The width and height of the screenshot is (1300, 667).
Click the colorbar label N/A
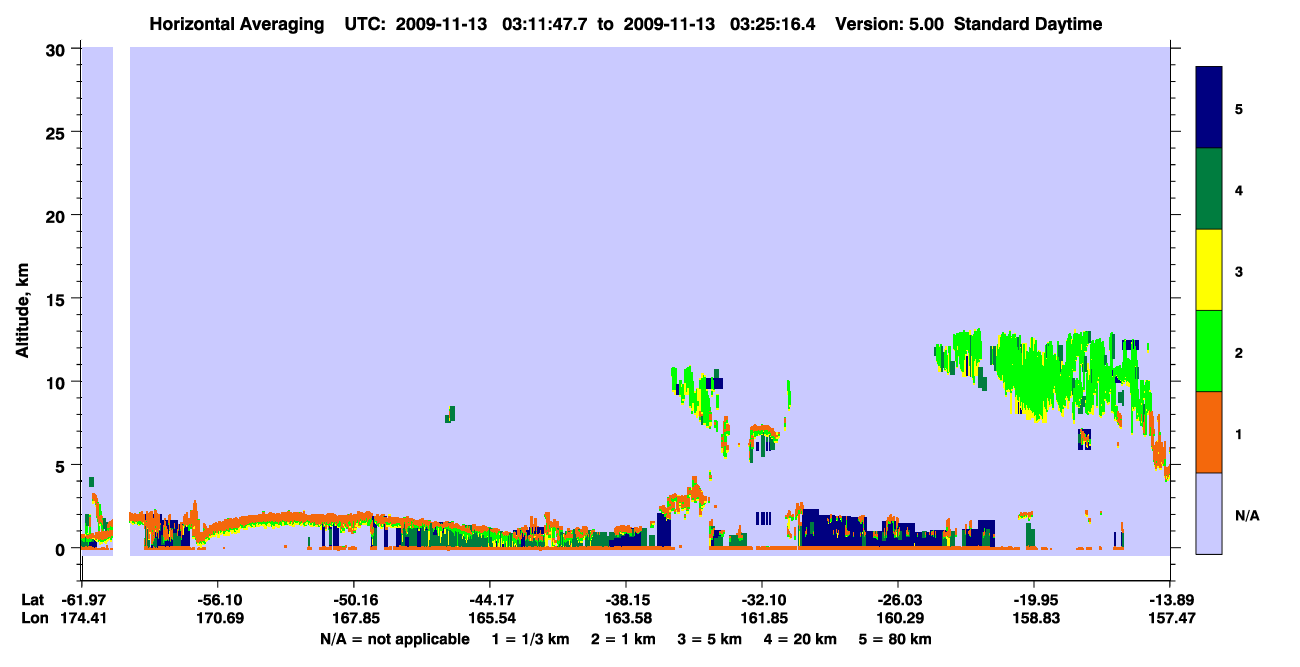[x=1246, y=515]
